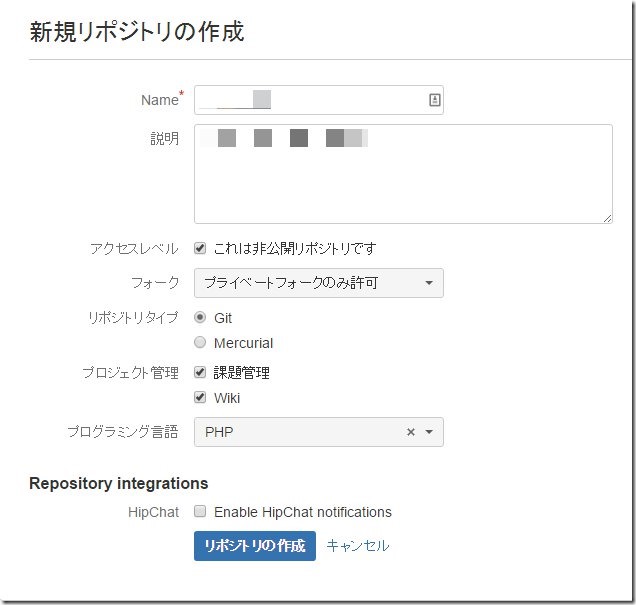Viewport: 636px width, 605px height.
Task: Toggle the これは非公開リポジトリです checkbox
Action: tap(200, 248)
